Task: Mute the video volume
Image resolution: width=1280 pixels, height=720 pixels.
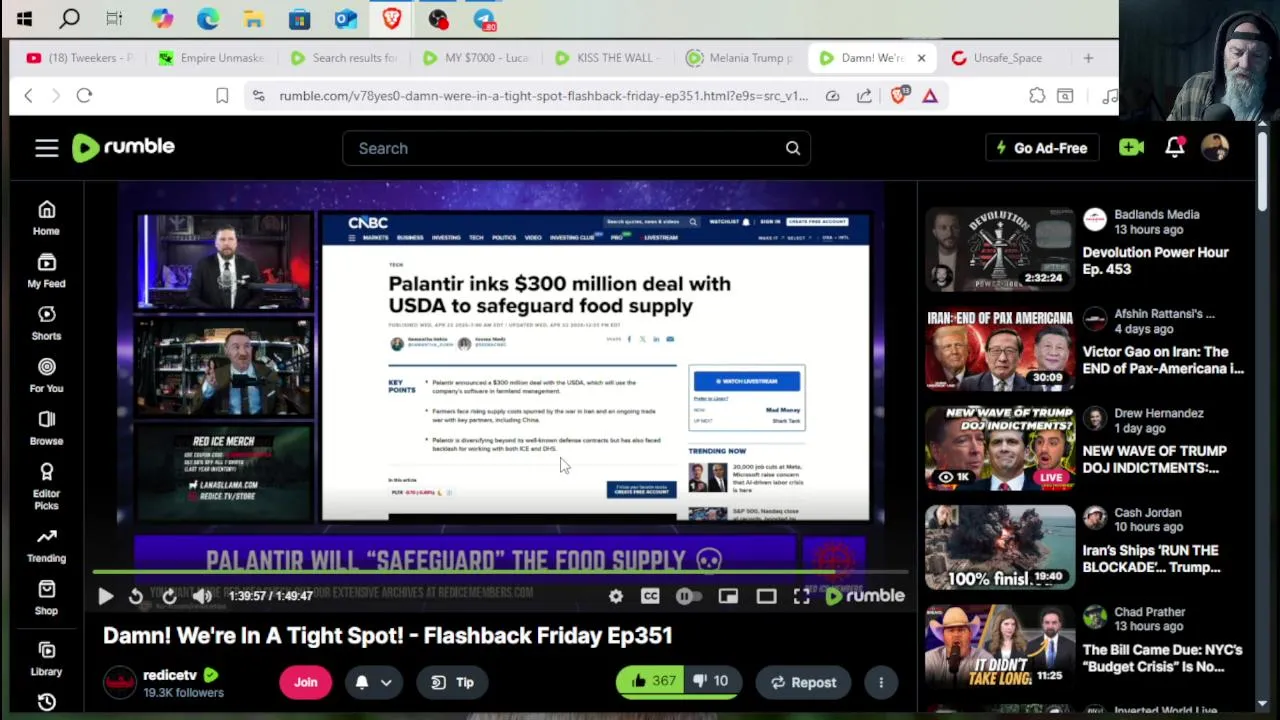Action: [202, 596]
